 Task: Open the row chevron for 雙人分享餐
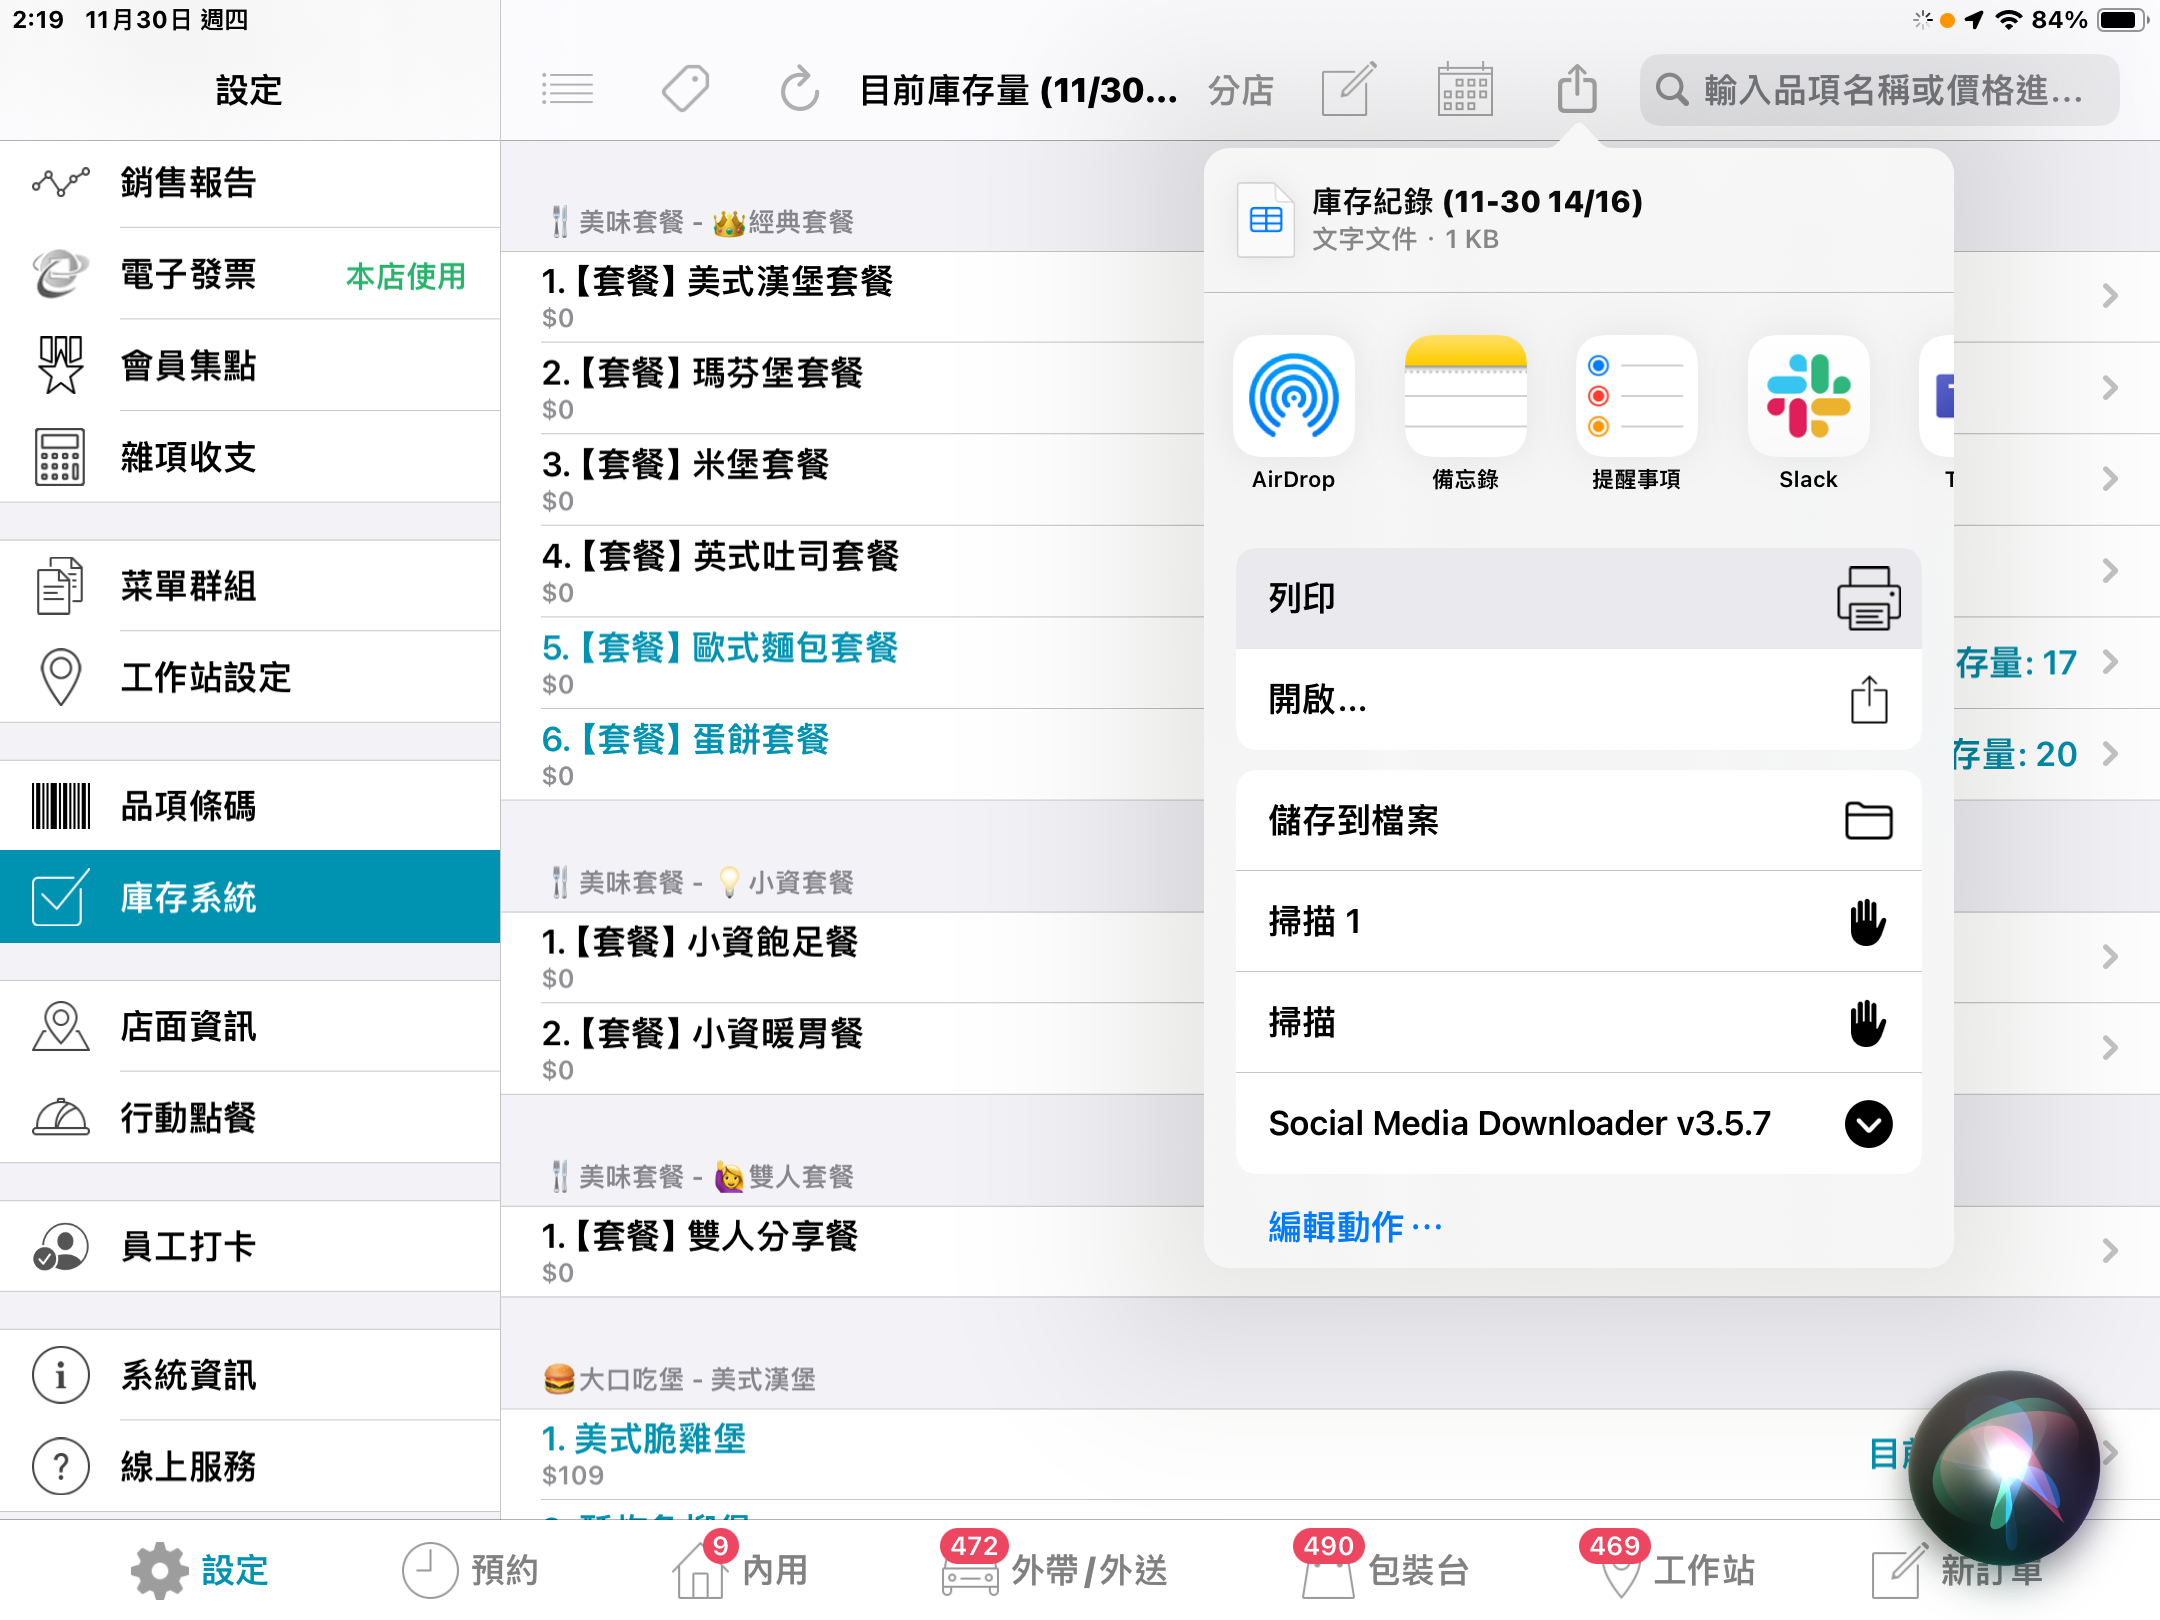pos(2110,1251)
